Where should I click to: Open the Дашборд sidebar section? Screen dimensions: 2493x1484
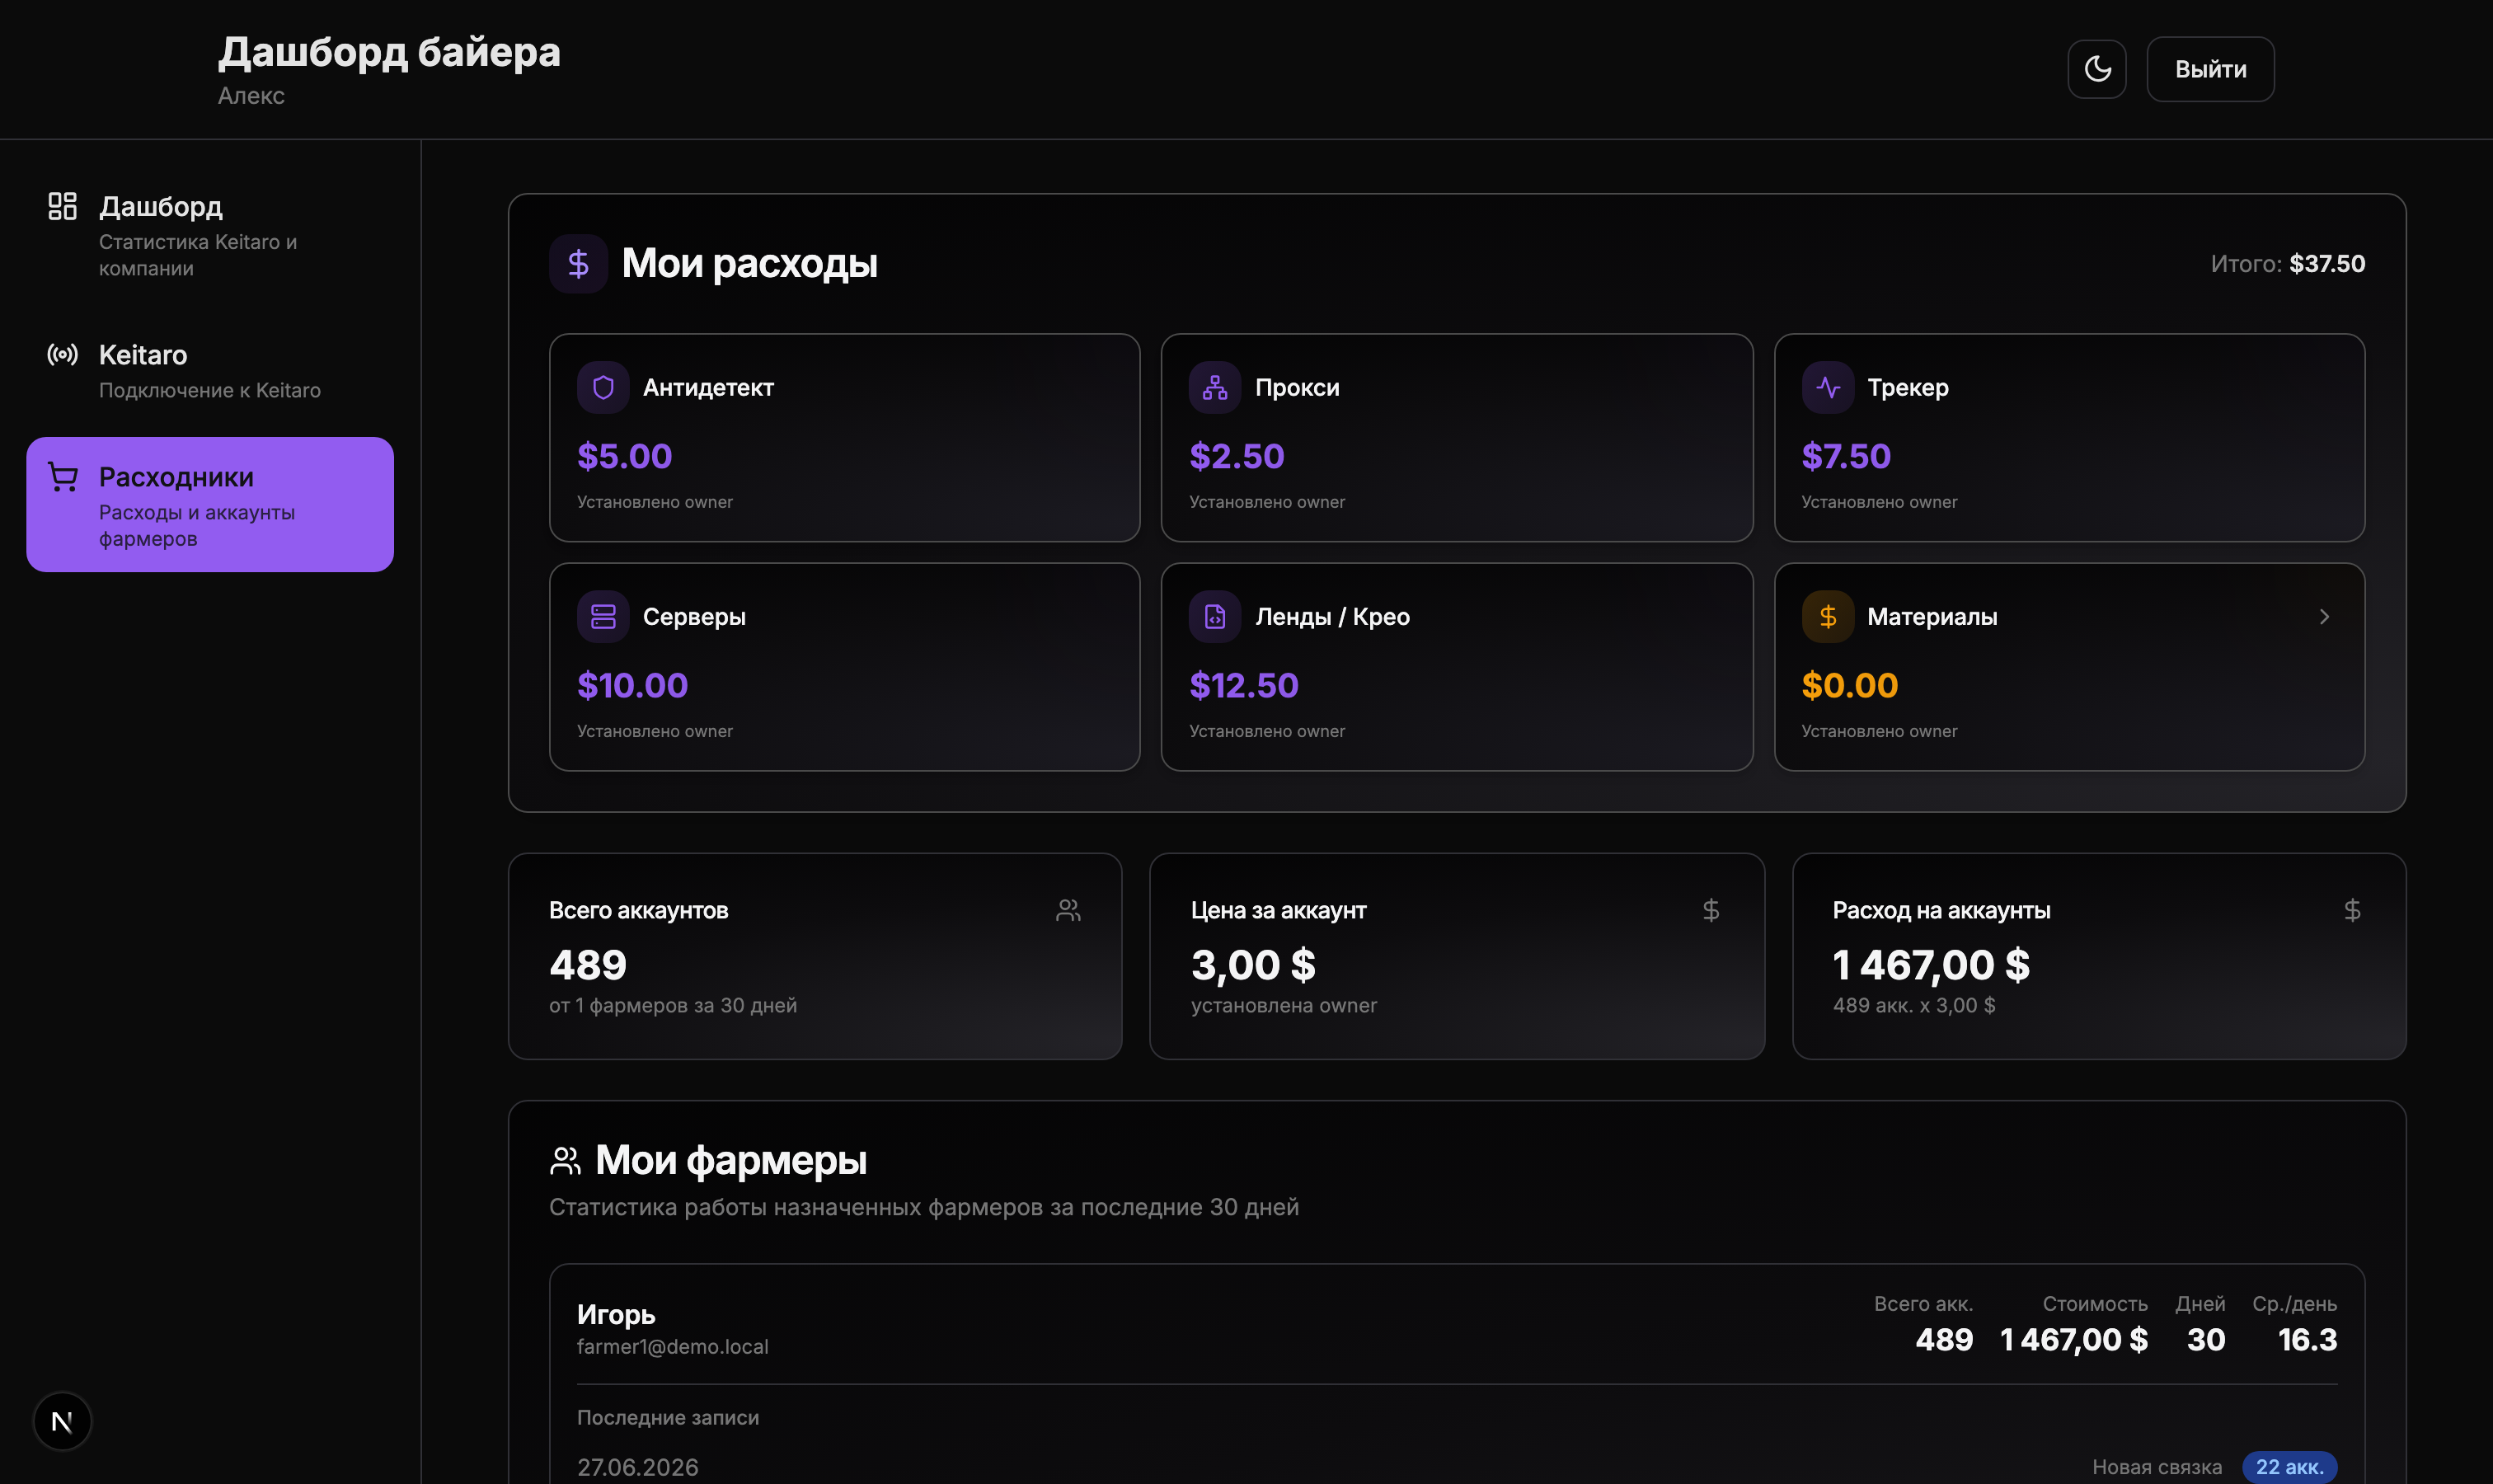point(210,235)
